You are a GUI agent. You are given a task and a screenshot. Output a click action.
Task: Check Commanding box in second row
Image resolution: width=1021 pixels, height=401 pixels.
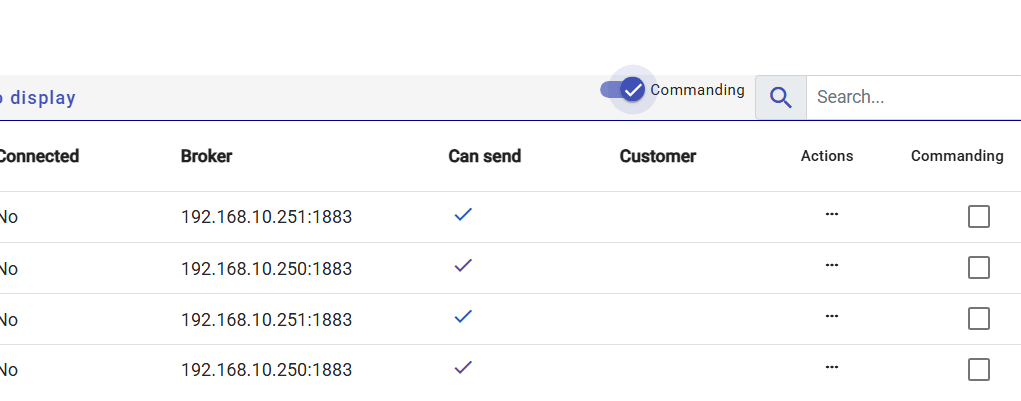pyautogui.click(x=979, y=268)
